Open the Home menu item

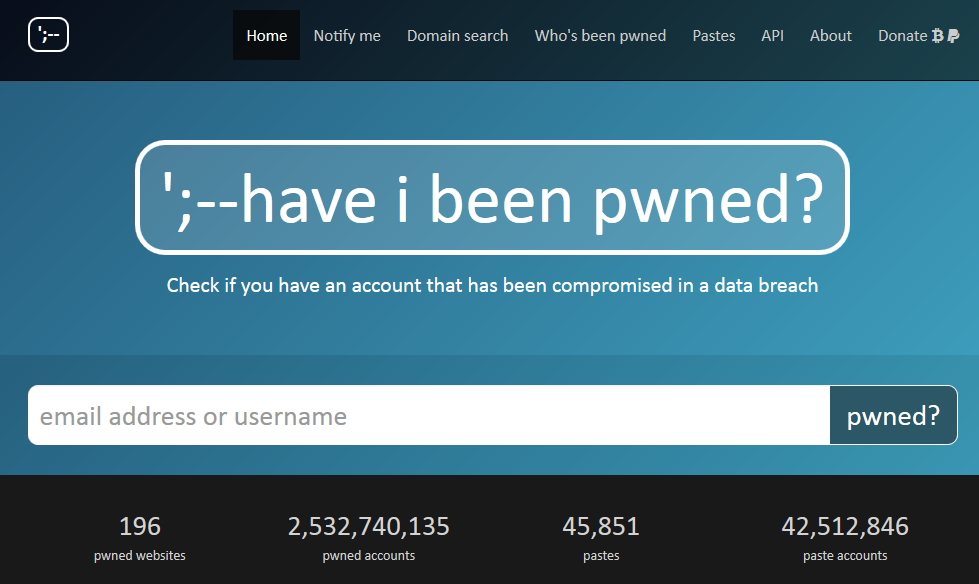pyautogui.click(x=267, y=36)
